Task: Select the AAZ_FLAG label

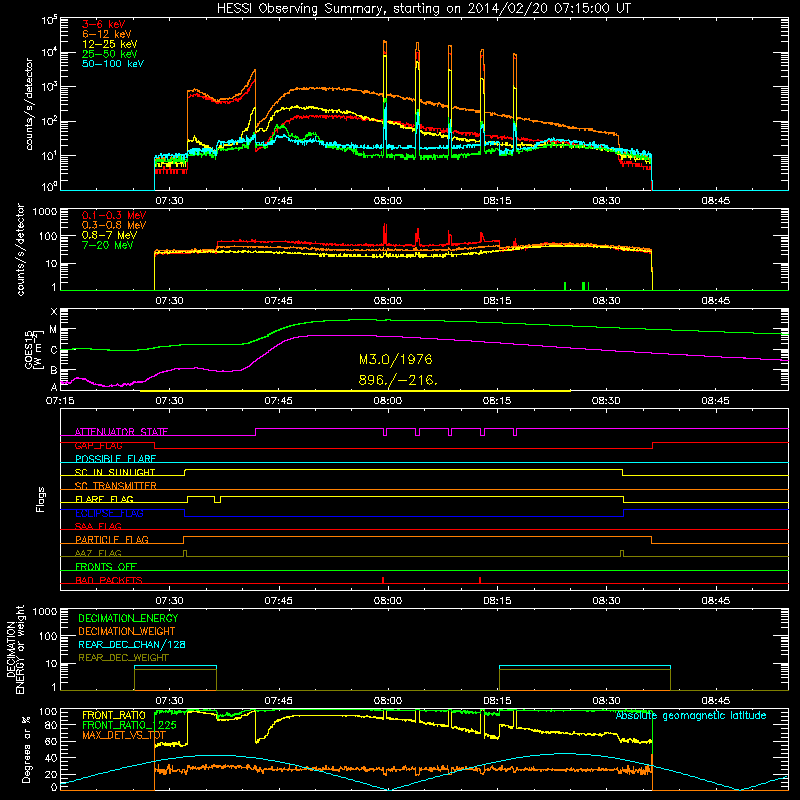Action: point(98,553)
